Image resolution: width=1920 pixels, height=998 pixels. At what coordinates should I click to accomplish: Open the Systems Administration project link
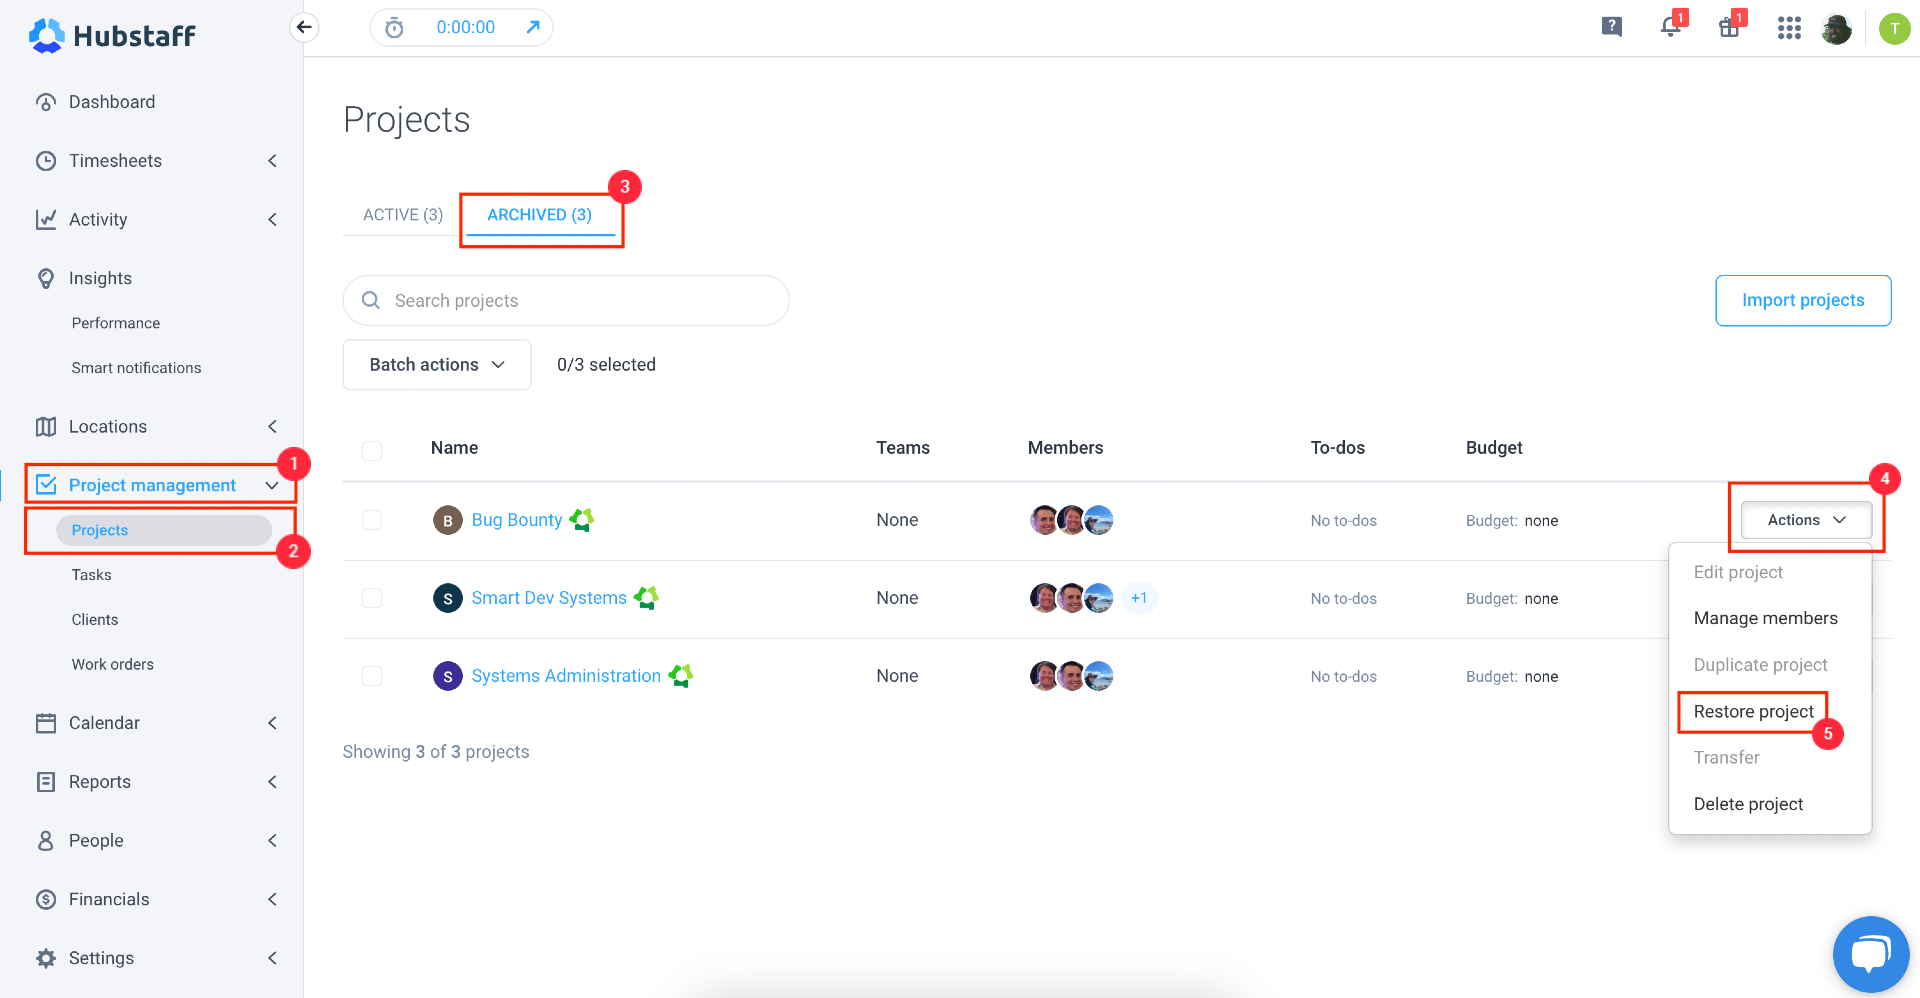[566, 676]
